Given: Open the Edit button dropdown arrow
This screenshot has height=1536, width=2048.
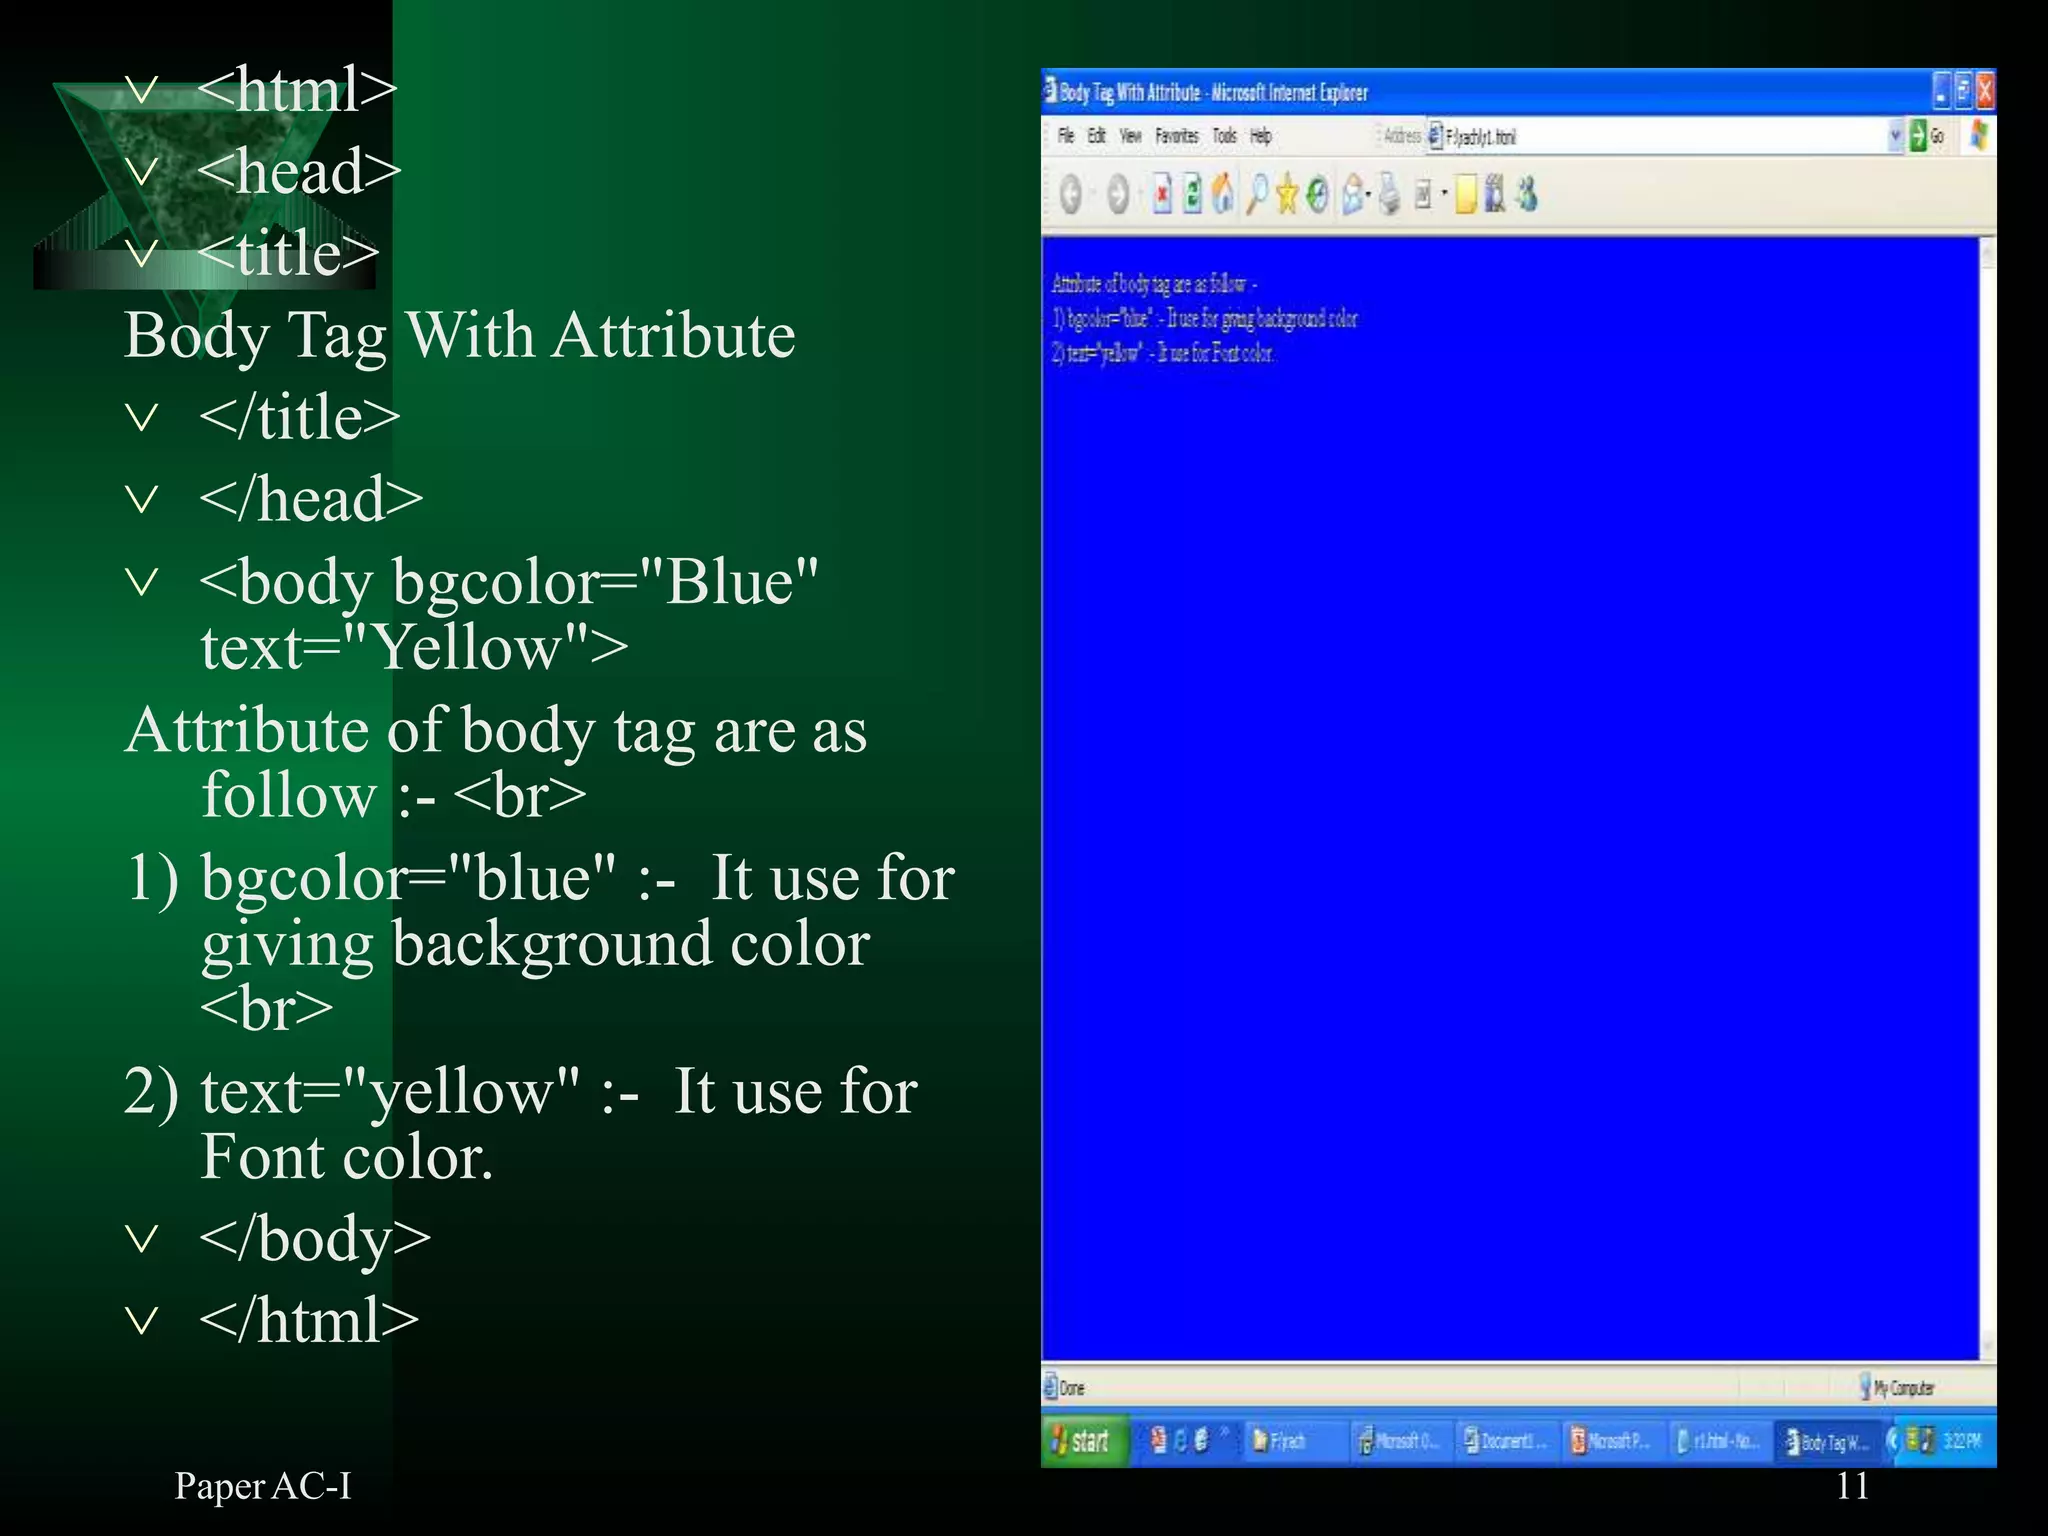Looking at the screenshot, I should tap(1443, 194).
